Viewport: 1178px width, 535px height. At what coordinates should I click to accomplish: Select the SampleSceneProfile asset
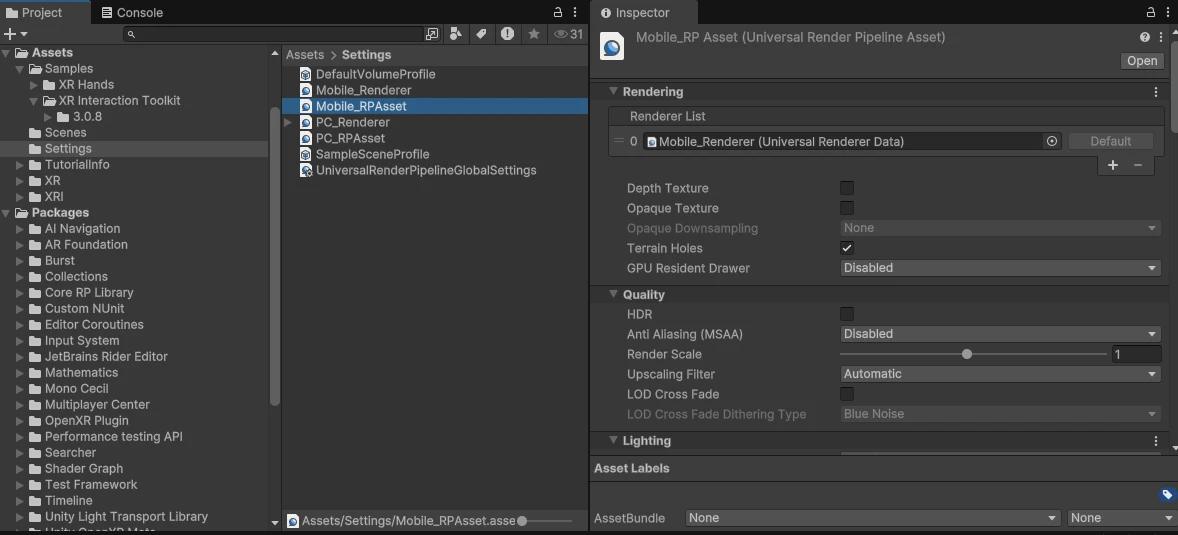[x=372, y=154]
